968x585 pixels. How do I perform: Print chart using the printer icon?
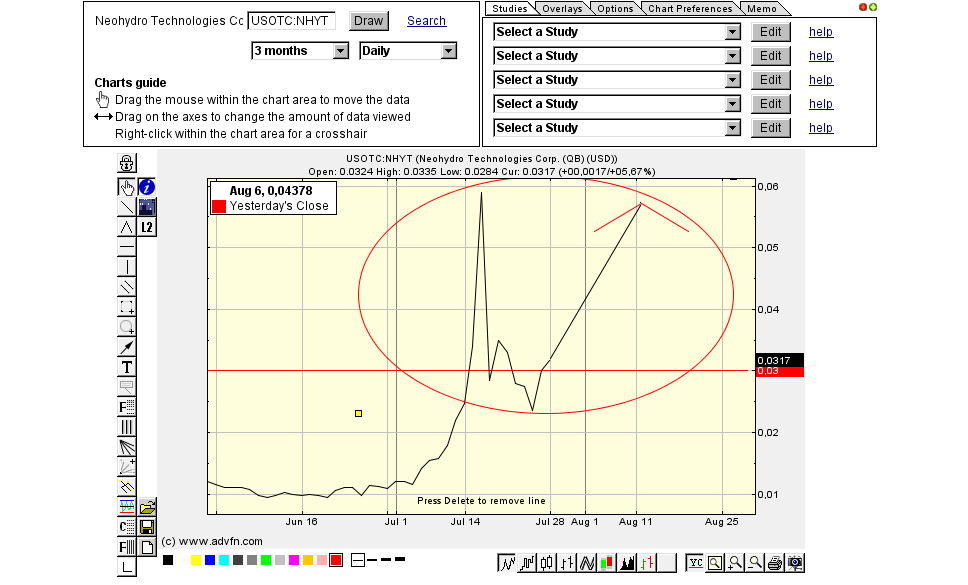(x=775, y=563)
